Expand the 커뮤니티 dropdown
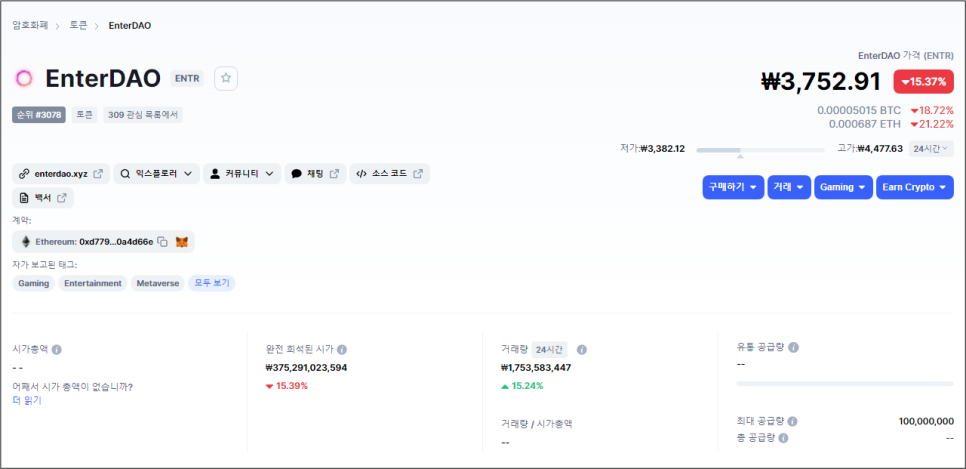Image resolution: width=966 pixels, height=469 pixels. [x=242, y=174]
